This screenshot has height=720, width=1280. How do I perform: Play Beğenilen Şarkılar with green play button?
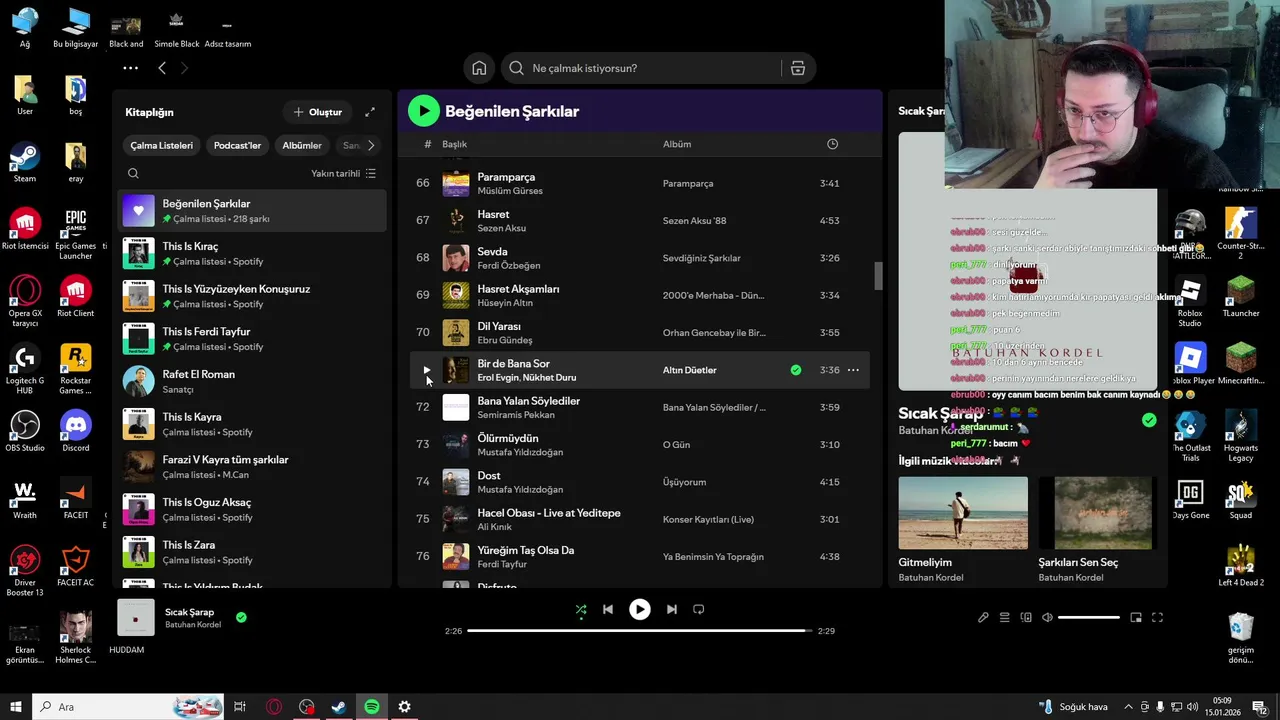point(424,111)
